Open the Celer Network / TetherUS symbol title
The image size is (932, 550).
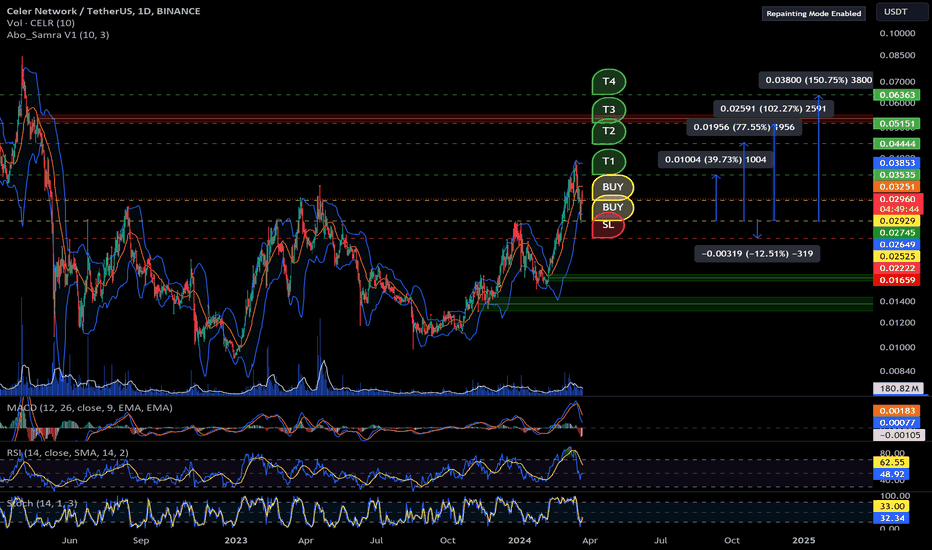103,11
